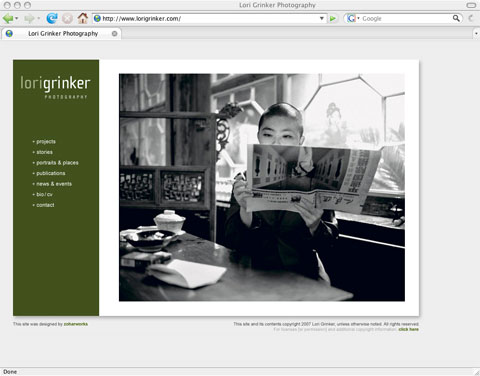Click the site globe icon in the address bar
The width and height of the screenshot is (480, 376).
[97, 18]
